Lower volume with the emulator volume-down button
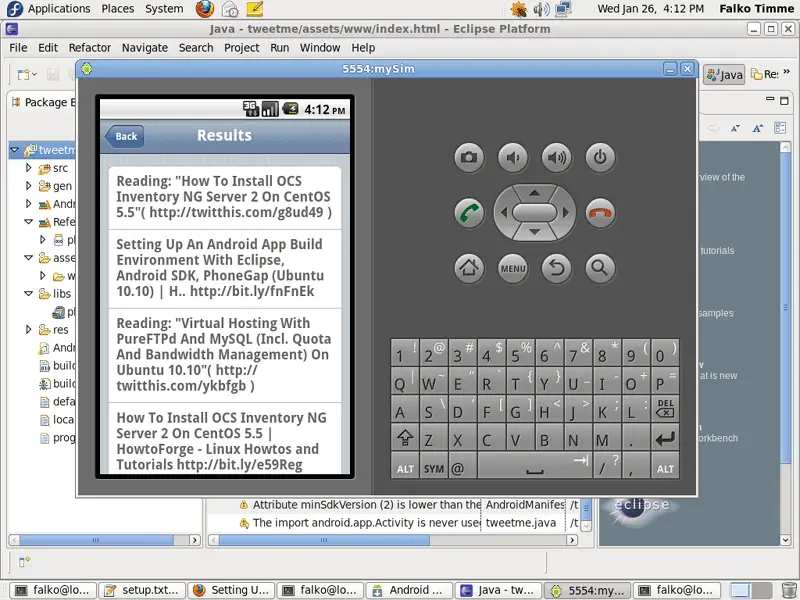 [x=513, y=158]
